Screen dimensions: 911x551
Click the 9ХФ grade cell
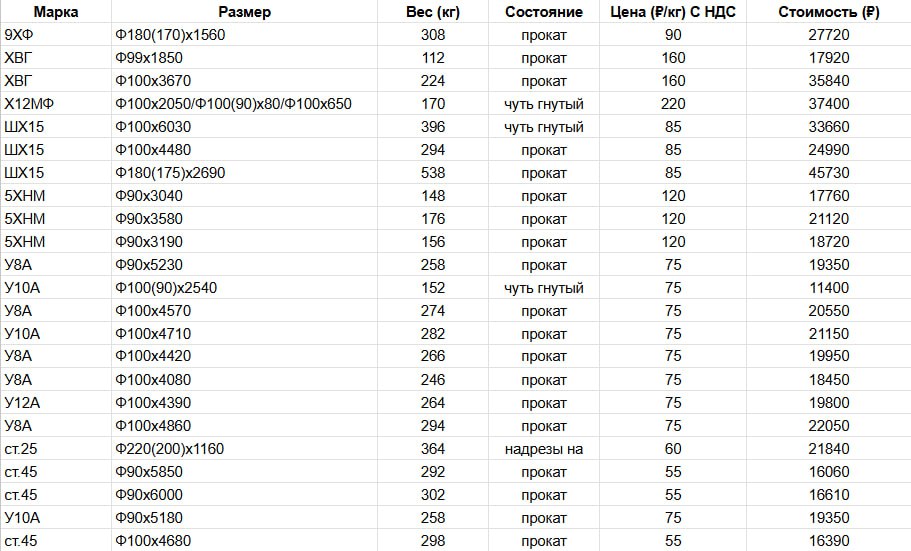tap(56, 35)
